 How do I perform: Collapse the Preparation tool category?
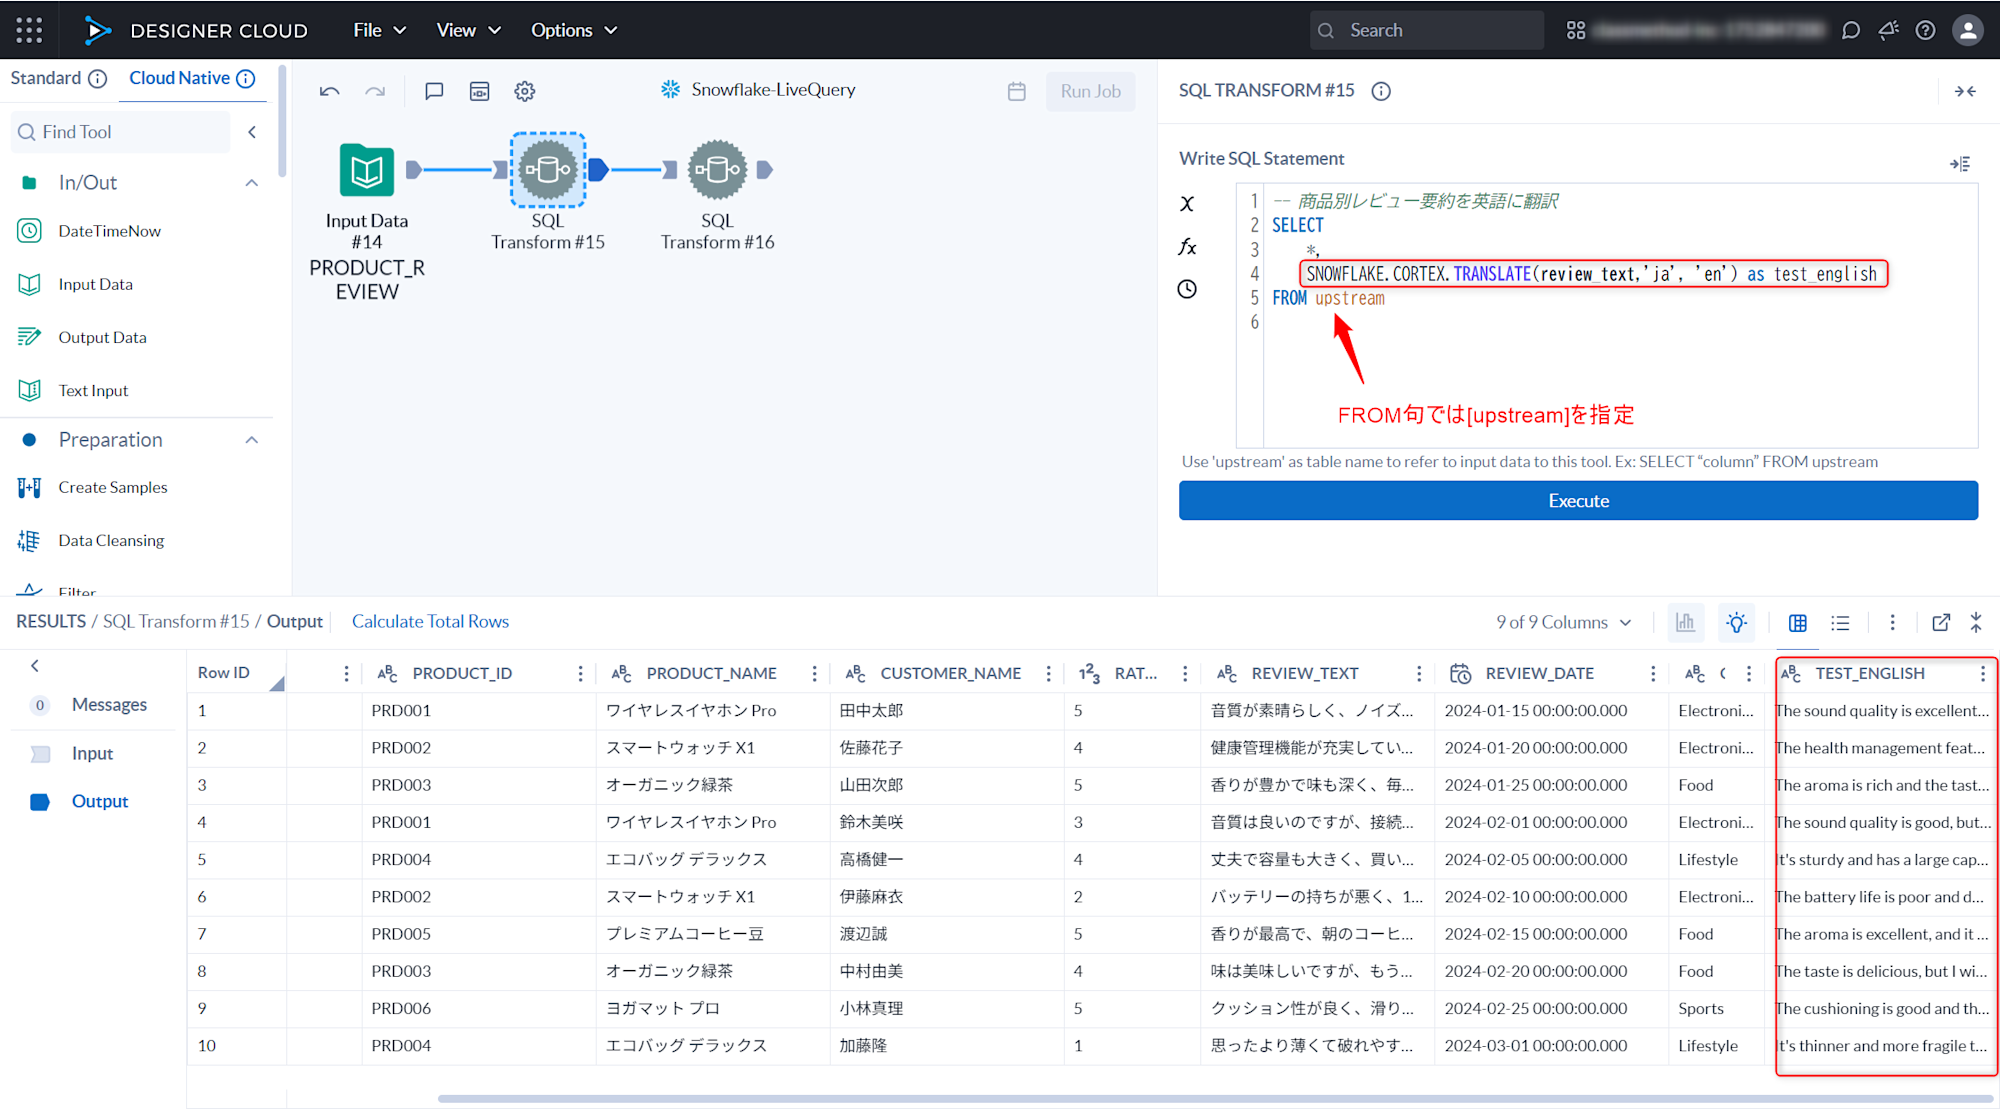[x=252, y=440]
